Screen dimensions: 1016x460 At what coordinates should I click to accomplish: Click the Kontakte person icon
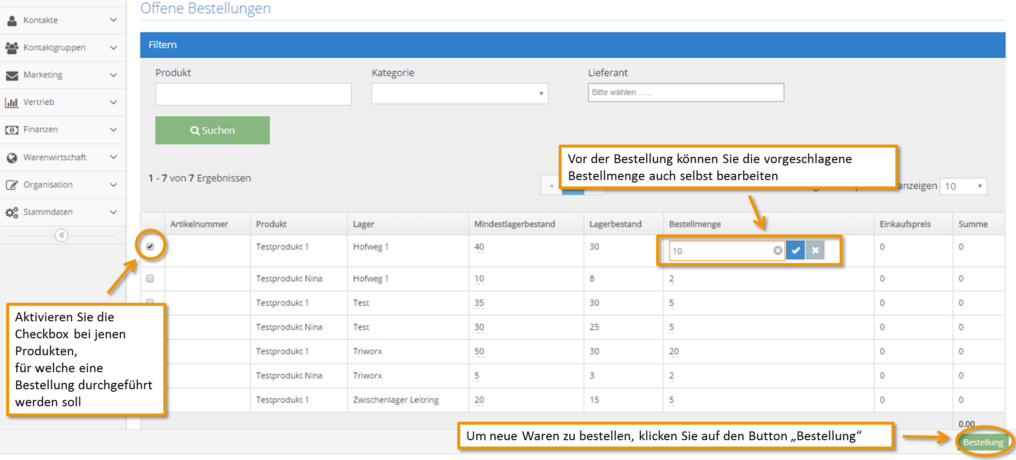[12, 20]
